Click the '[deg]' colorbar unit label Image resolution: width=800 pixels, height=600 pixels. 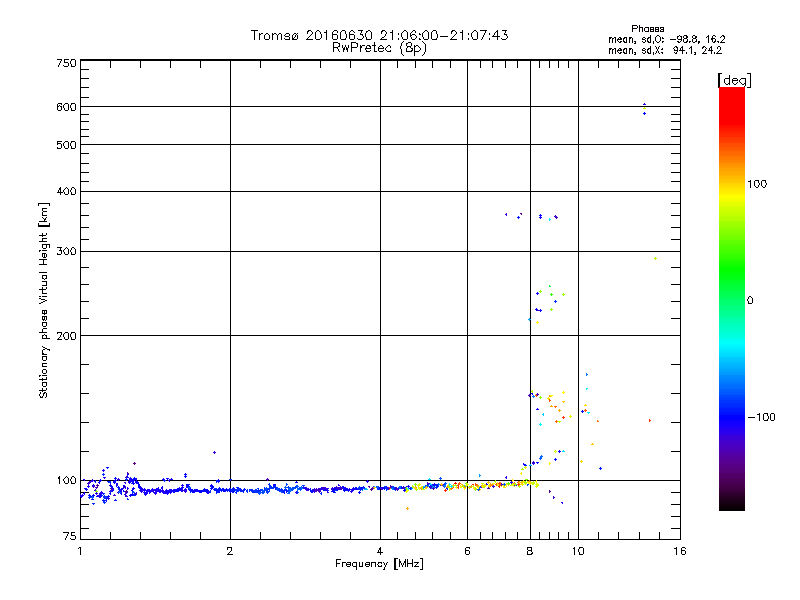coord(734,80)
